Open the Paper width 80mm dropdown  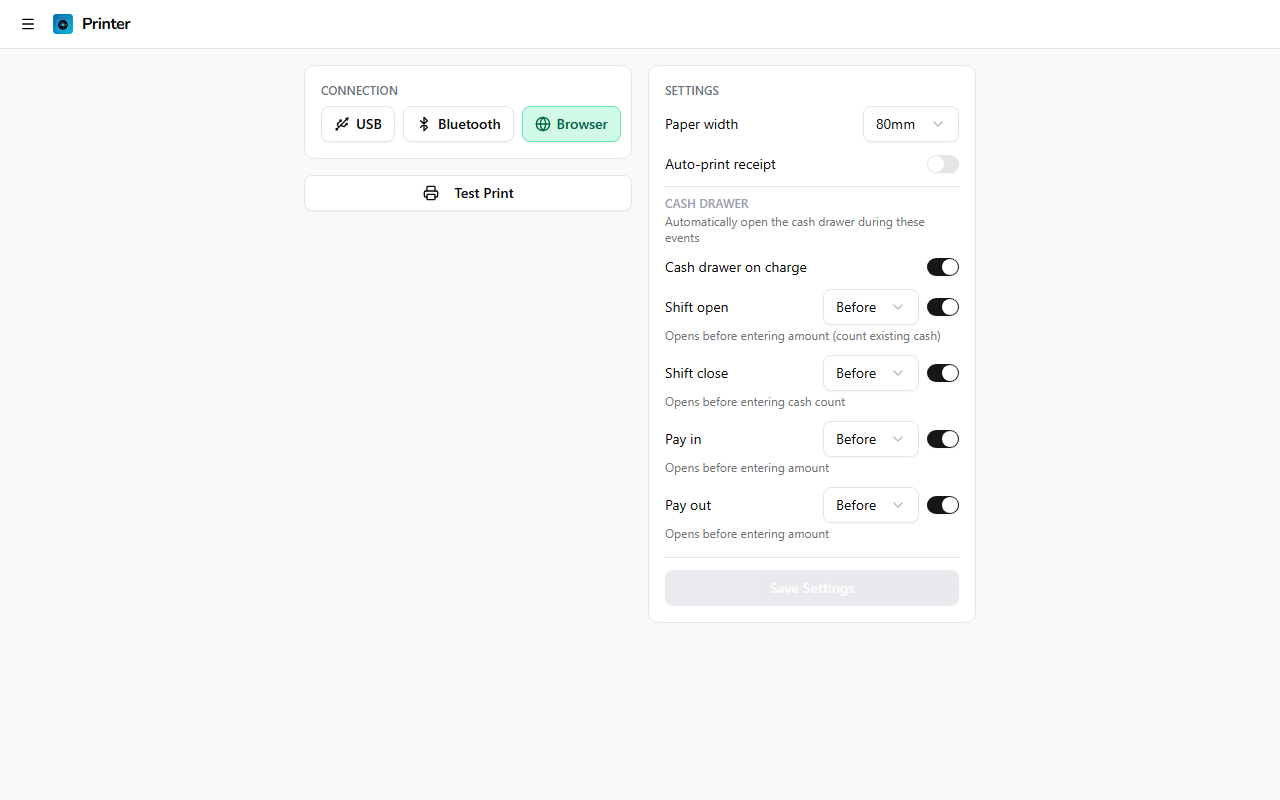910,124
